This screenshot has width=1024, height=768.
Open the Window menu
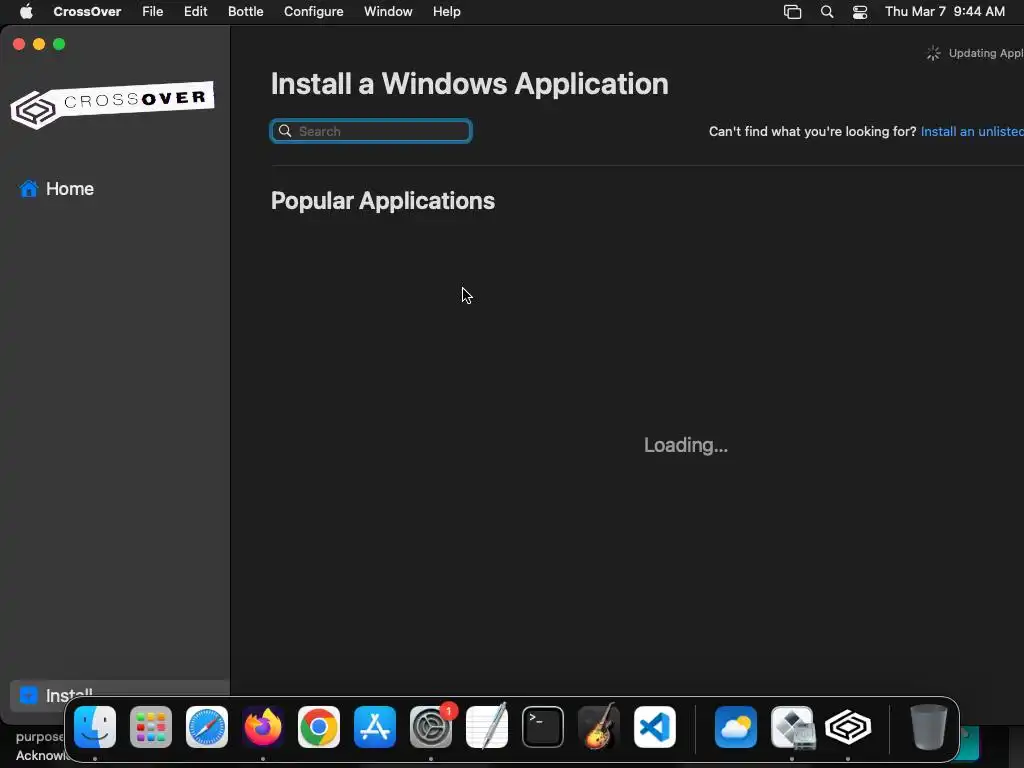coord(388,11)
